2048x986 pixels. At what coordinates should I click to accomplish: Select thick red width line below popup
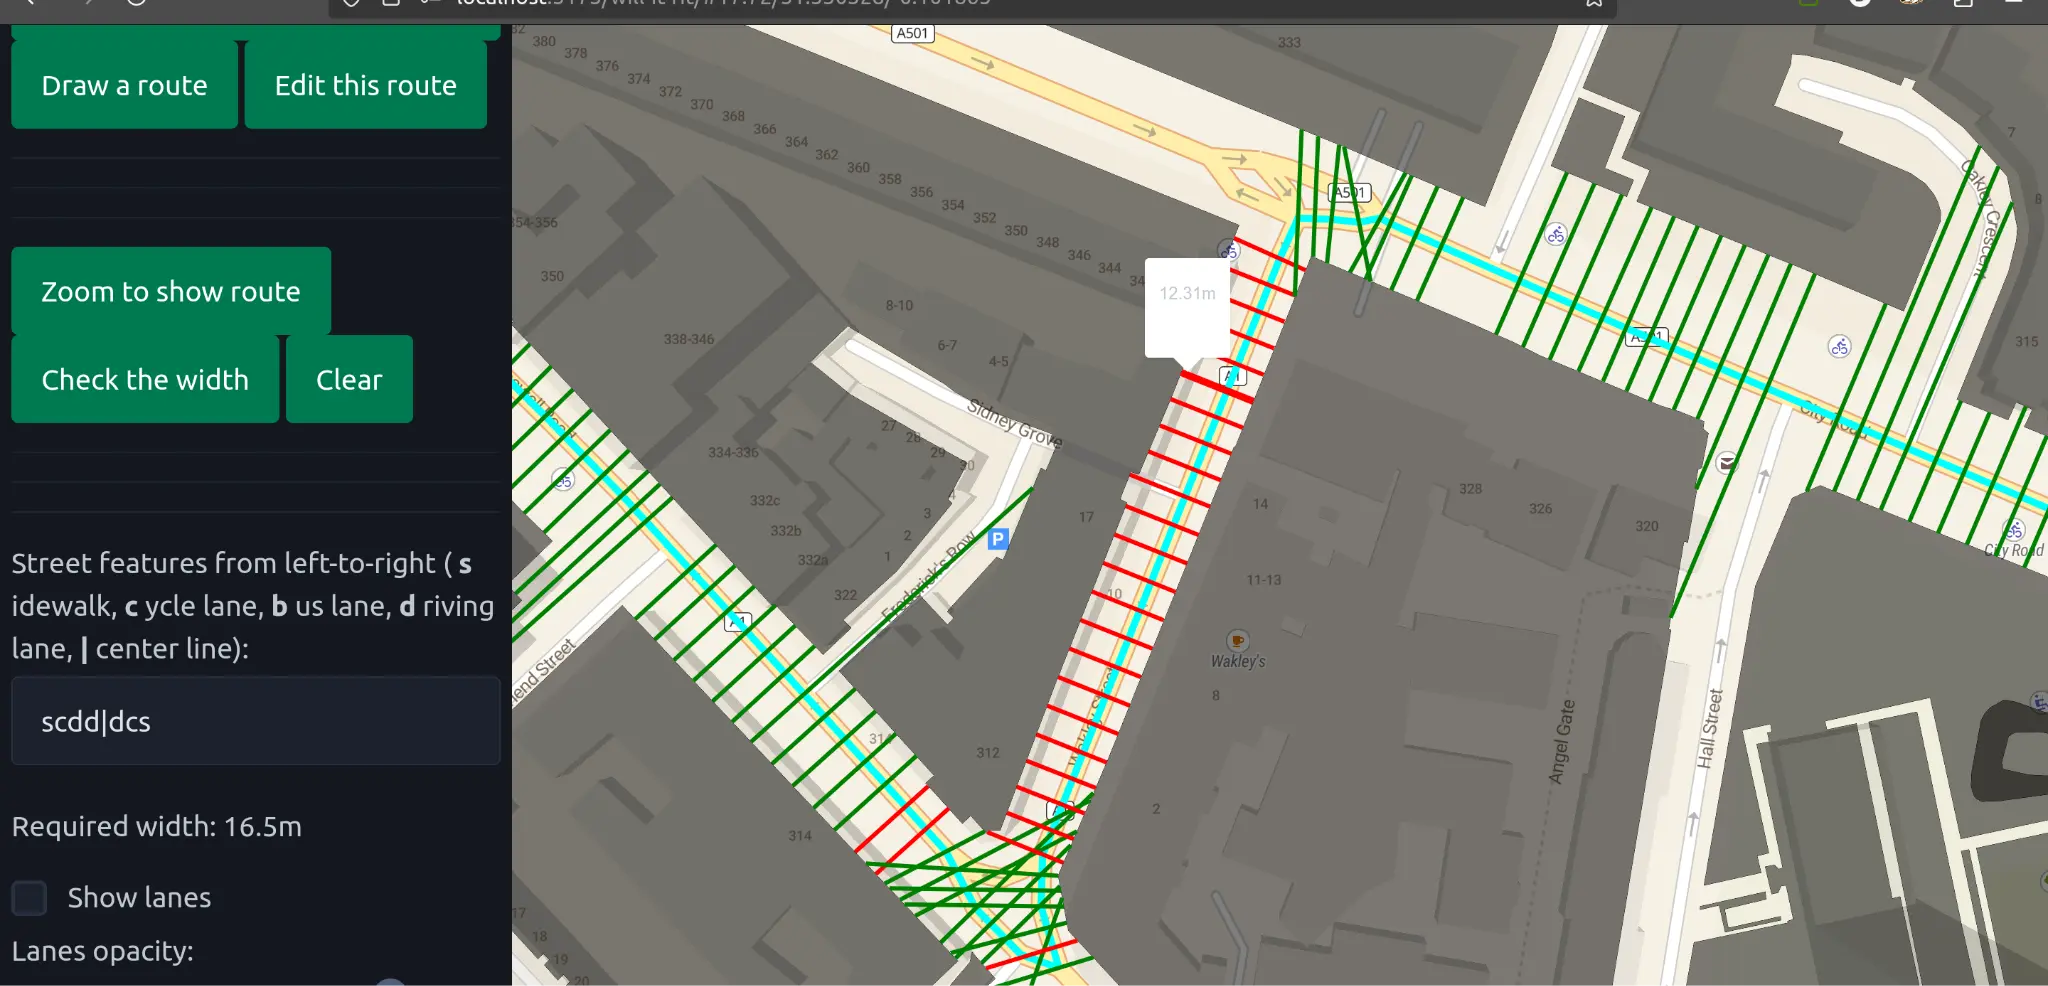(1216, 386)
